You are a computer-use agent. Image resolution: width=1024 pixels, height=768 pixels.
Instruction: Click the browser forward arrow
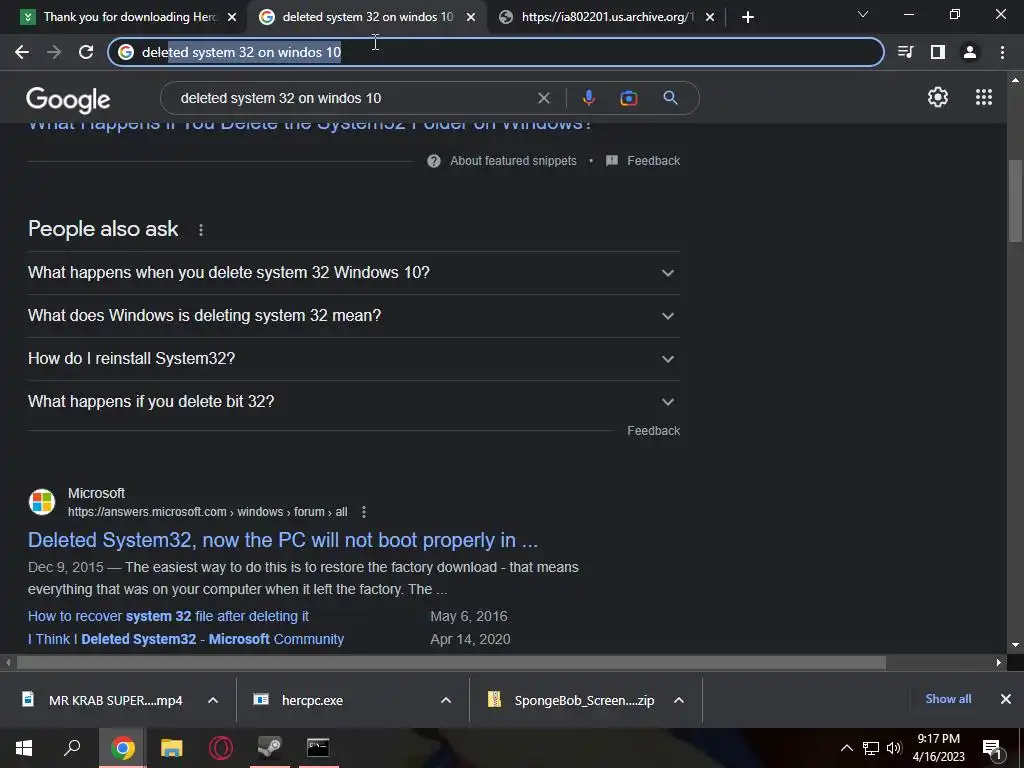click(x=54, y=52)
